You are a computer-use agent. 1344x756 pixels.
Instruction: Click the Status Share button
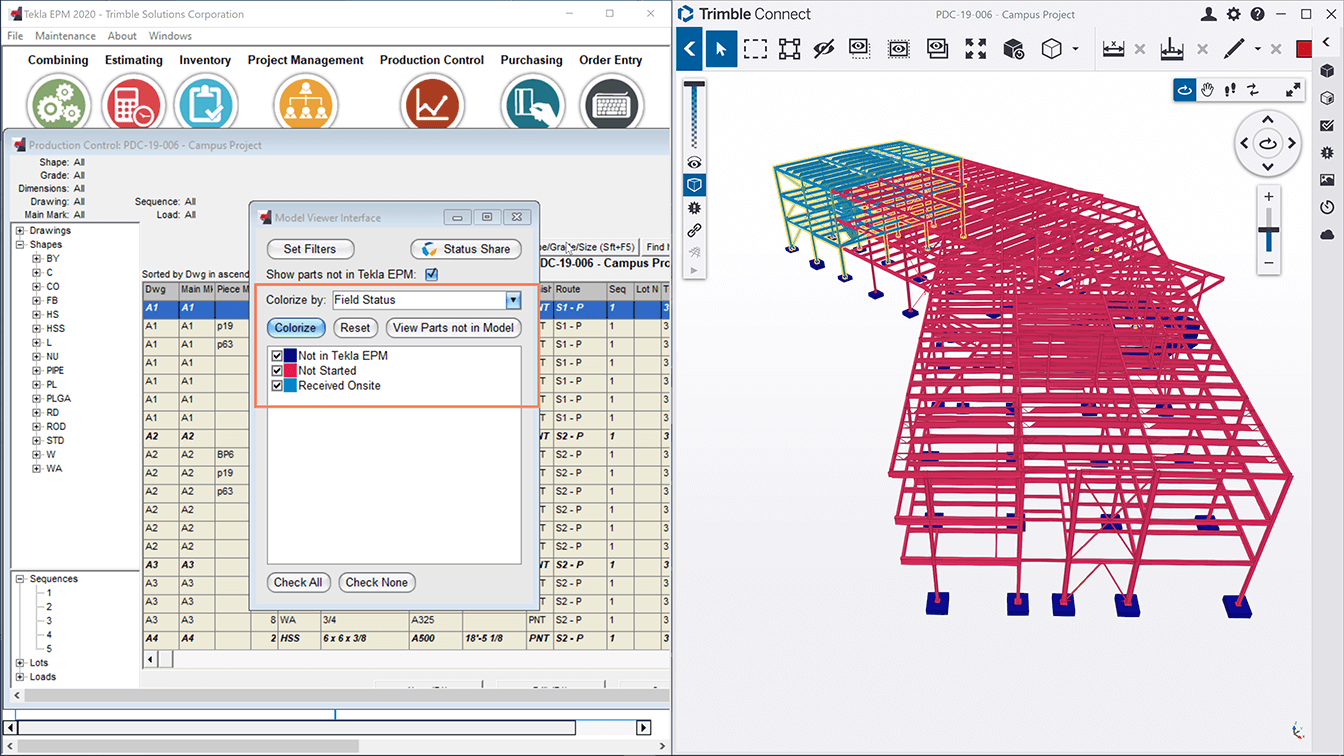point(465,249)
